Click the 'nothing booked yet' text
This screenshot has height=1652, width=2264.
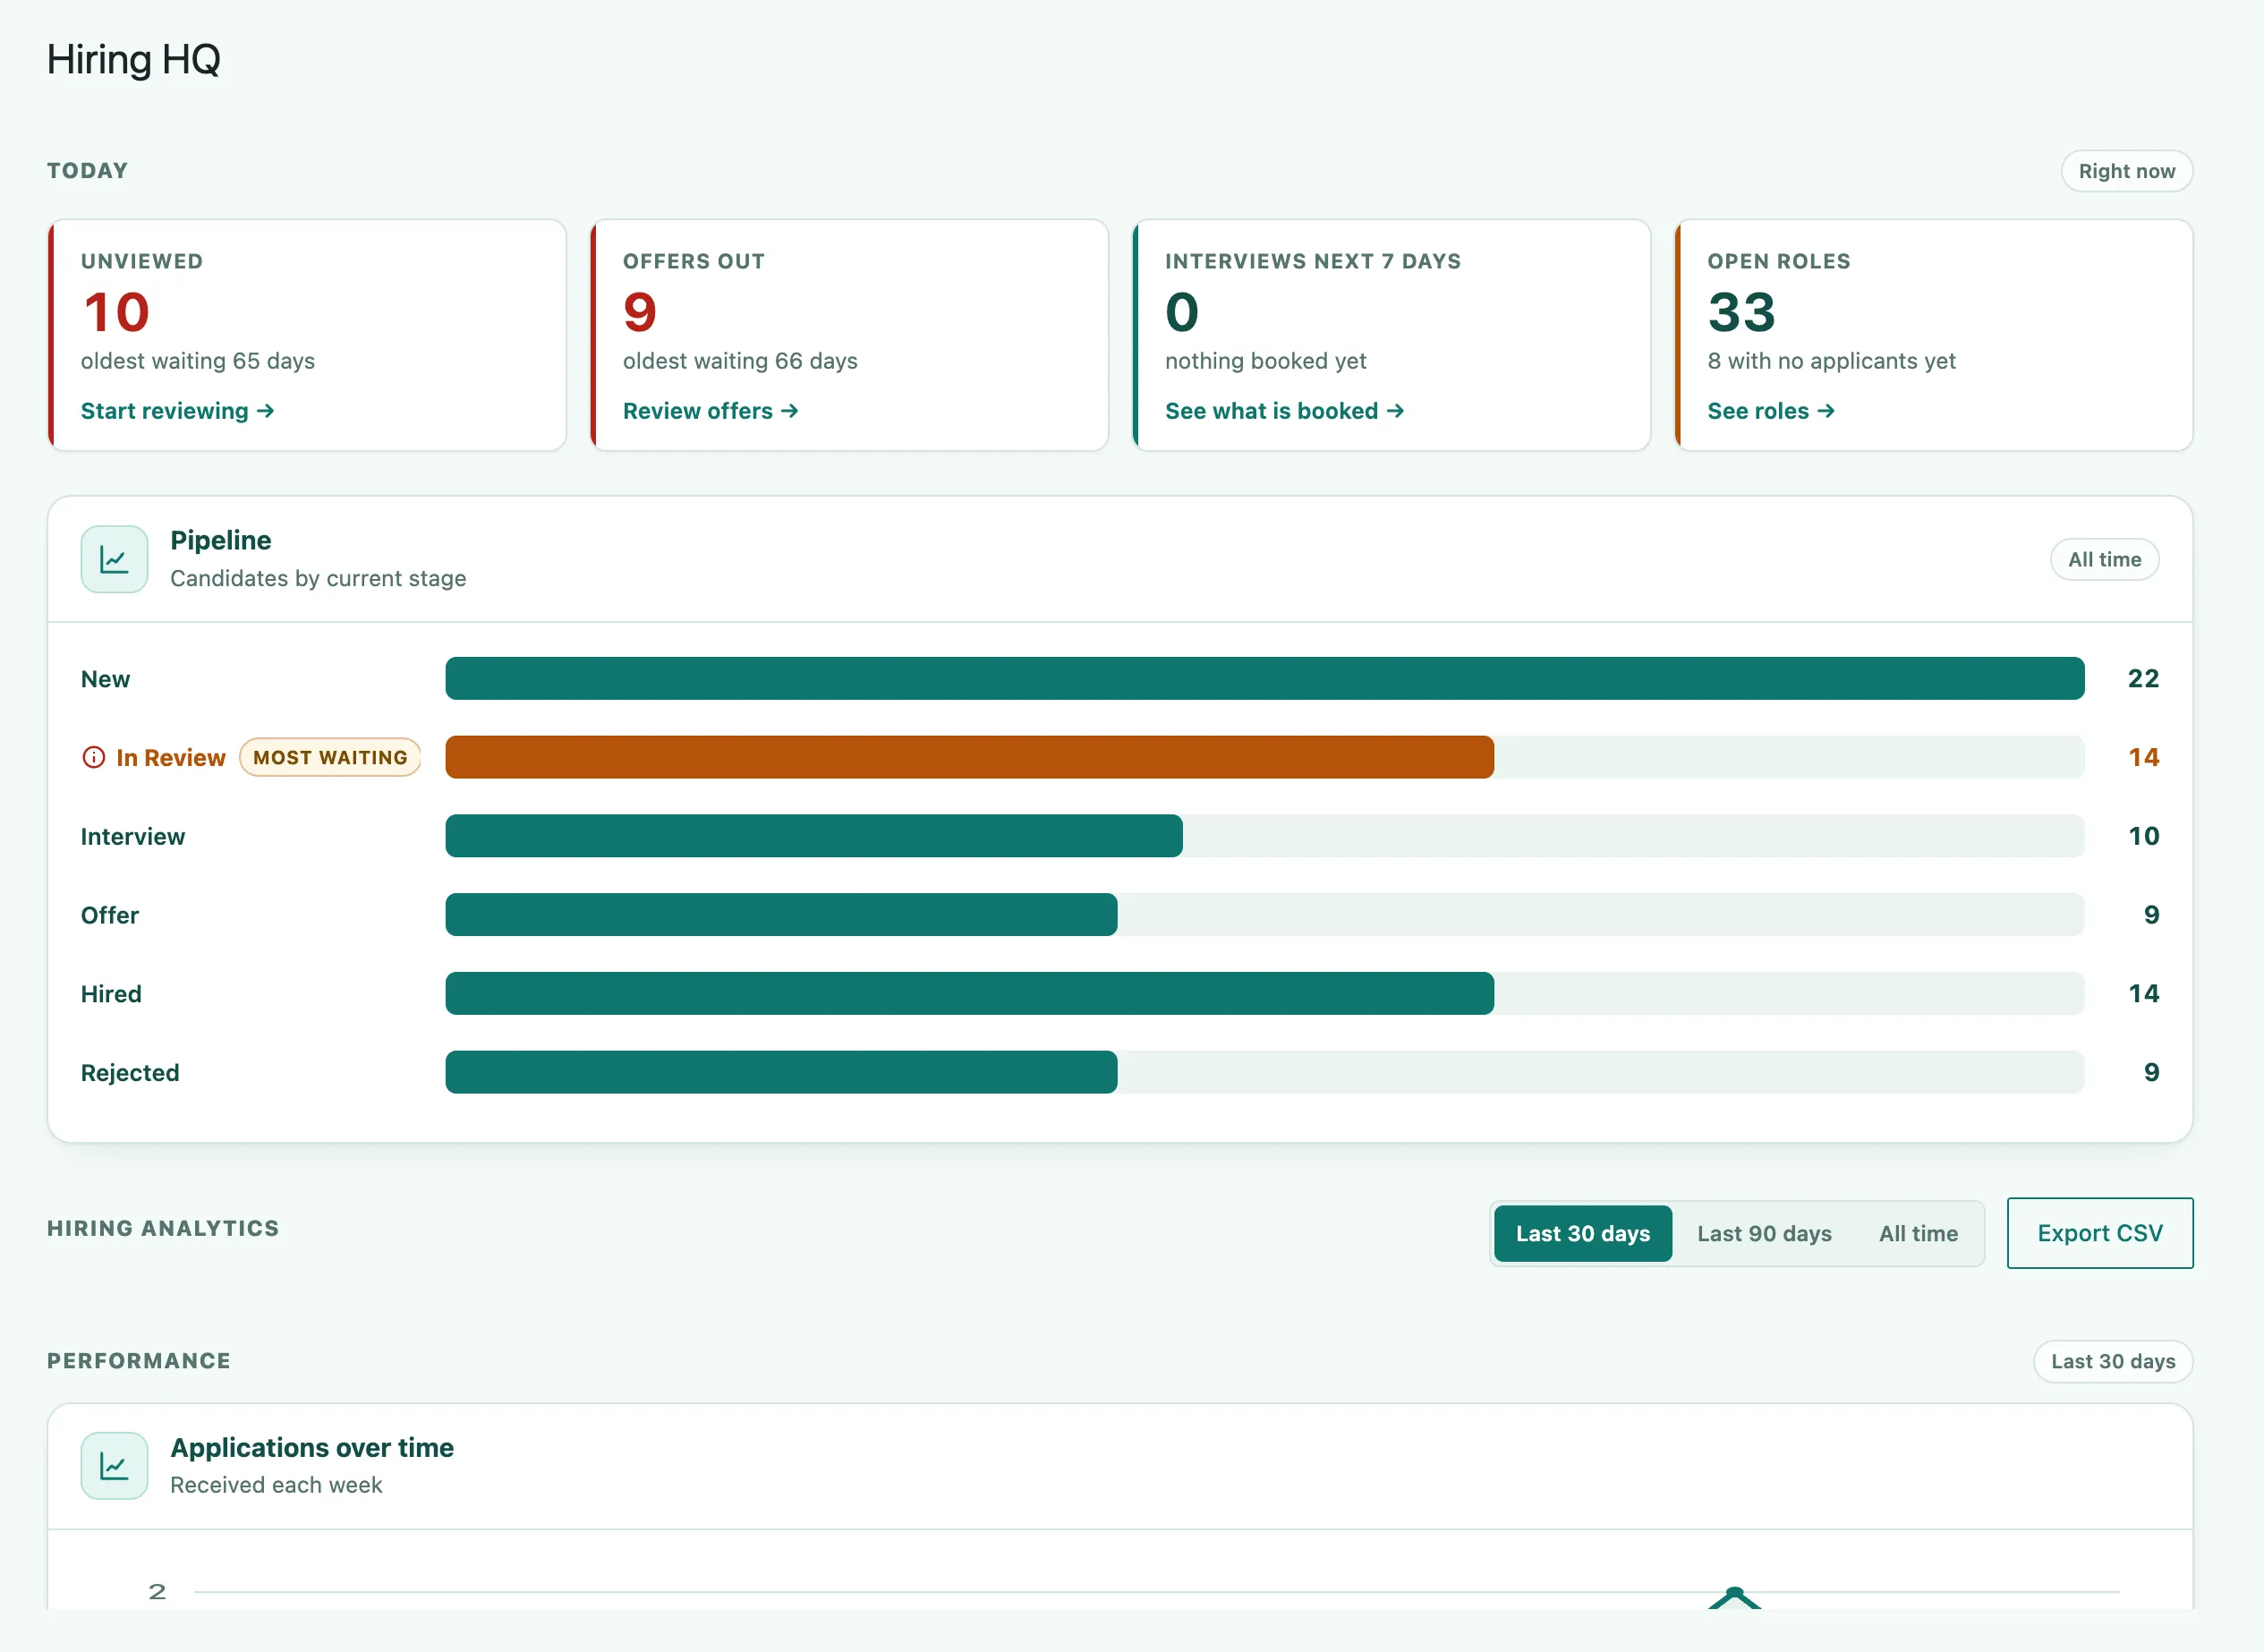pos(1265,361)
